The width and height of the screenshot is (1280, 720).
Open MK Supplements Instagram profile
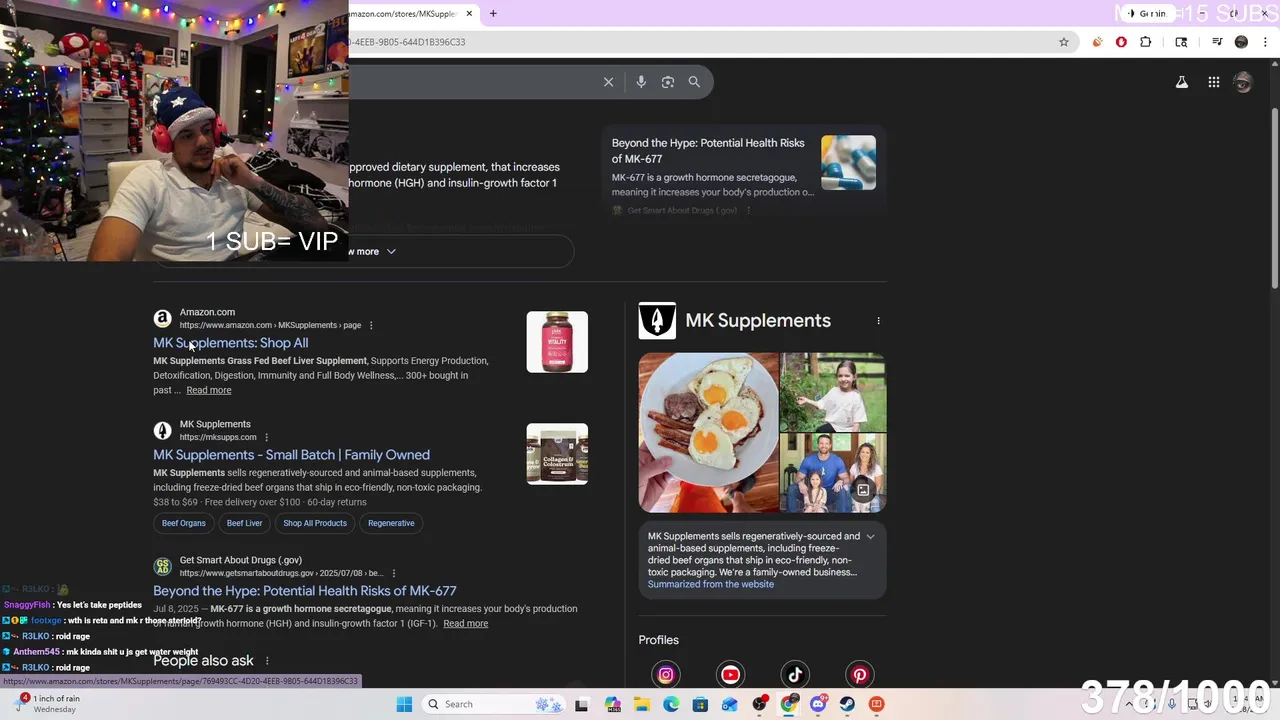pyautogui.click(x=666, y=675)
